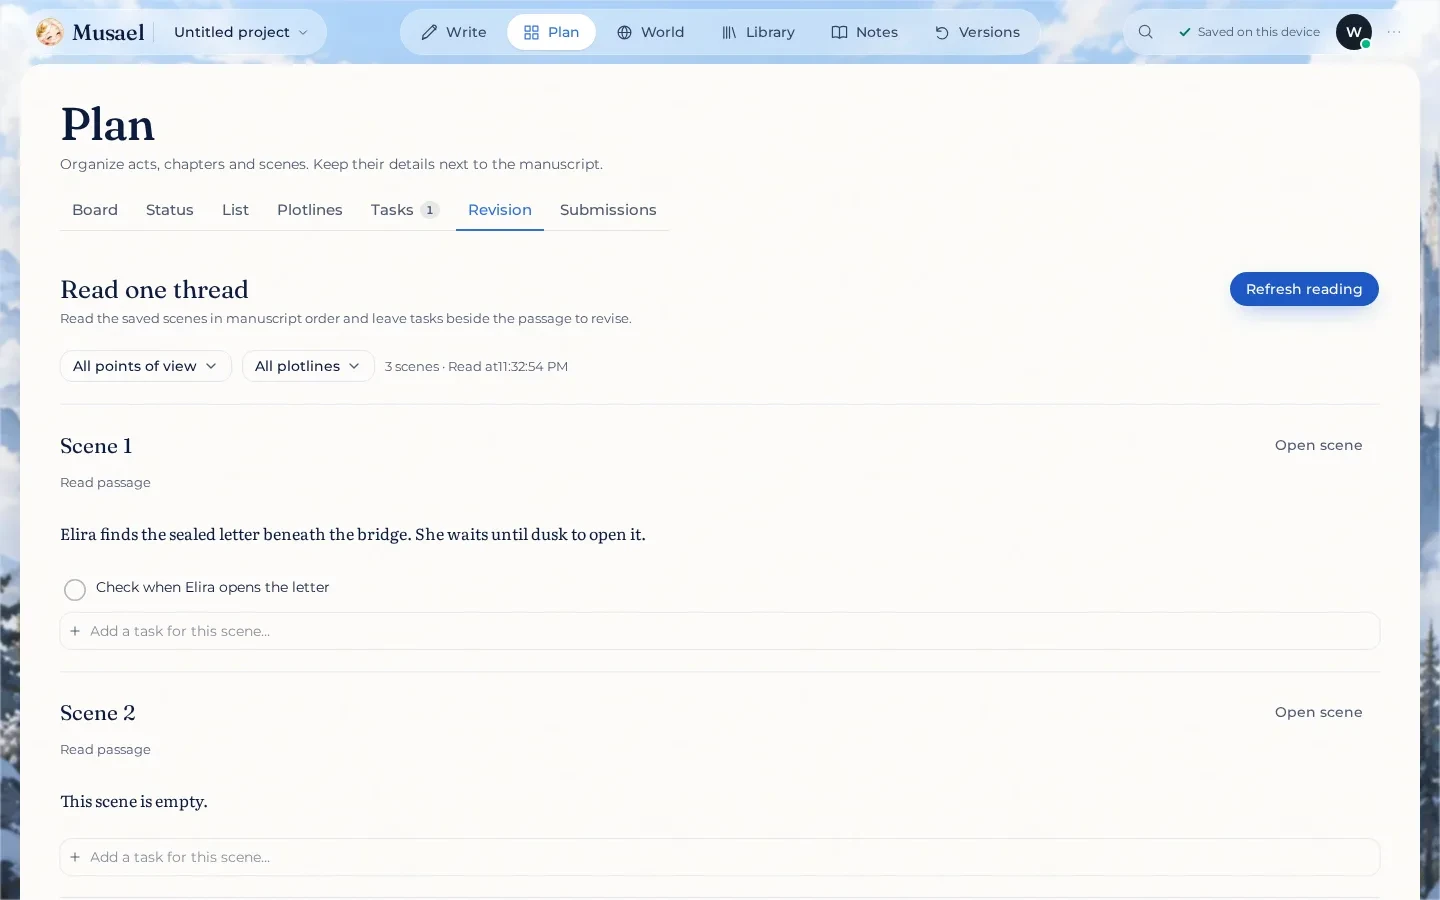Screen dimensions: 1440x900
Task: Open the Notes section
Action: click(865, 32)
